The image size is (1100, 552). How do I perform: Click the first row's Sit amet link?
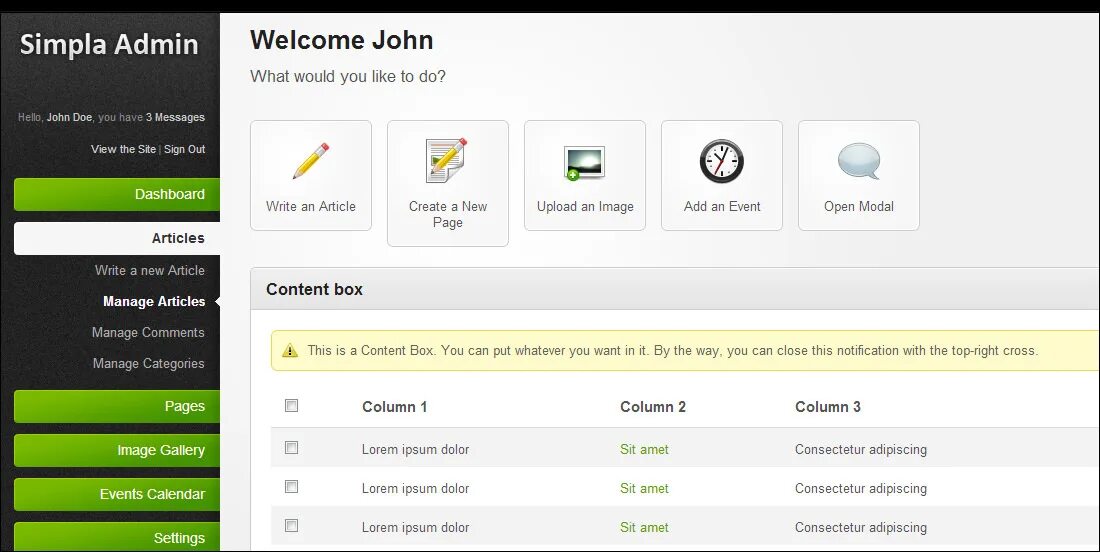coord(644,450)
